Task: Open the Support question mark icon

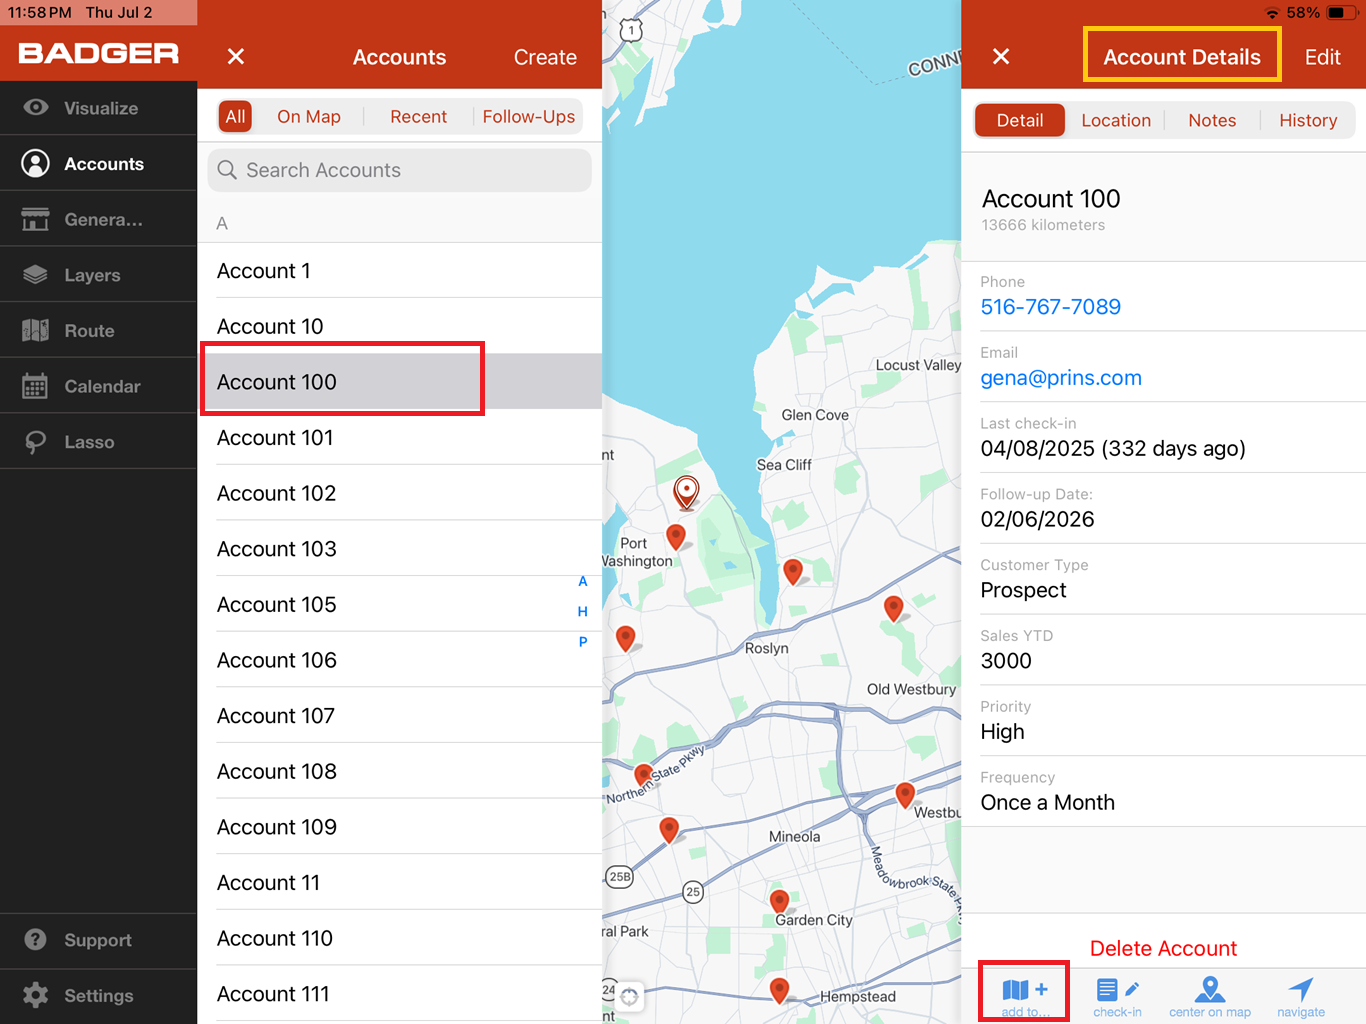Action: pos(36,939)
